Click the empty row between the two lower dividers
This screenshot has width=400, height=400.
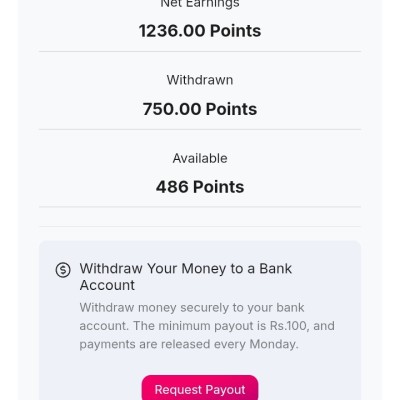200,217
